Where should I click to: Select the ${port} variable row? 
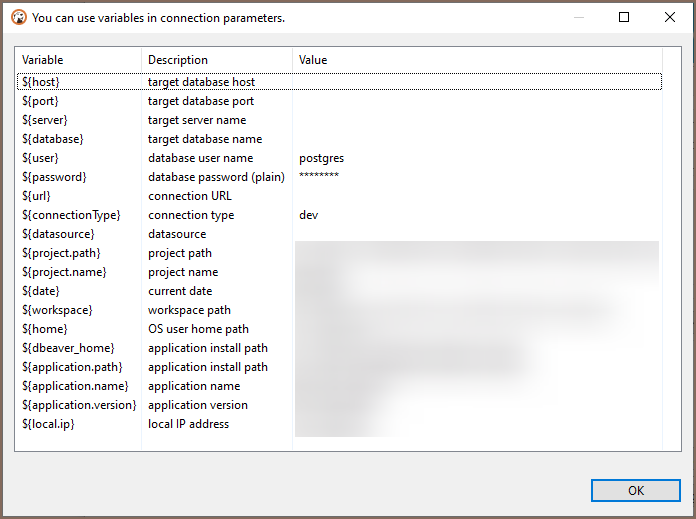(x=41, y=101)
